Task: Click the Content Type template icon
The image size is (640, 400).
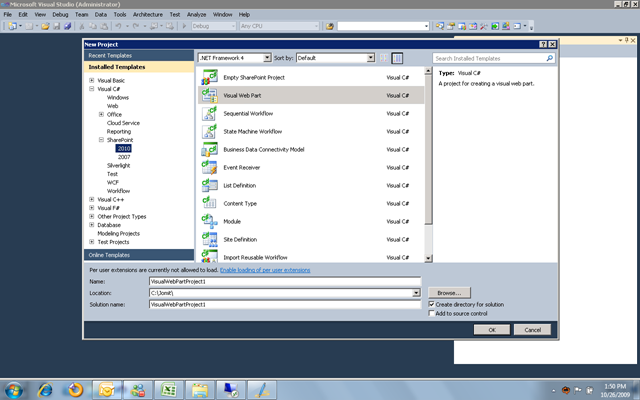Action: tap(209, 203)
